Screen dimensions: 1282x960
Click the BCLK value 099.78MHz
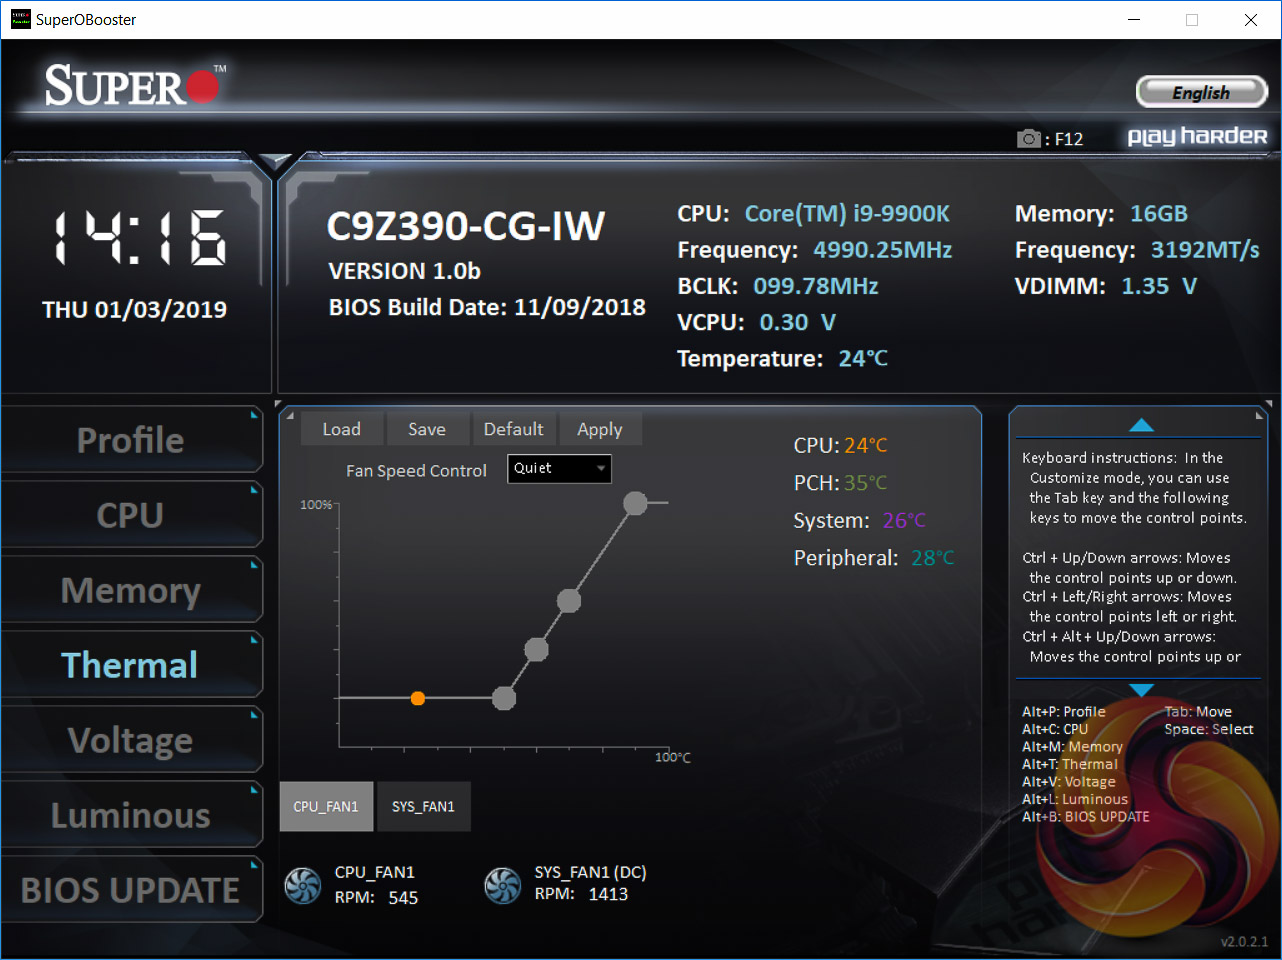(x=816, y=286)
